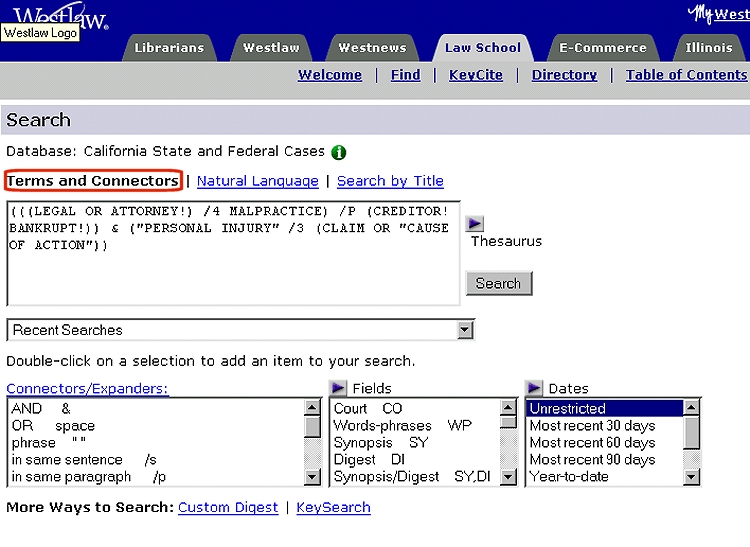
Task: Open Table of Contents link
Action: [x=687, y=75]
